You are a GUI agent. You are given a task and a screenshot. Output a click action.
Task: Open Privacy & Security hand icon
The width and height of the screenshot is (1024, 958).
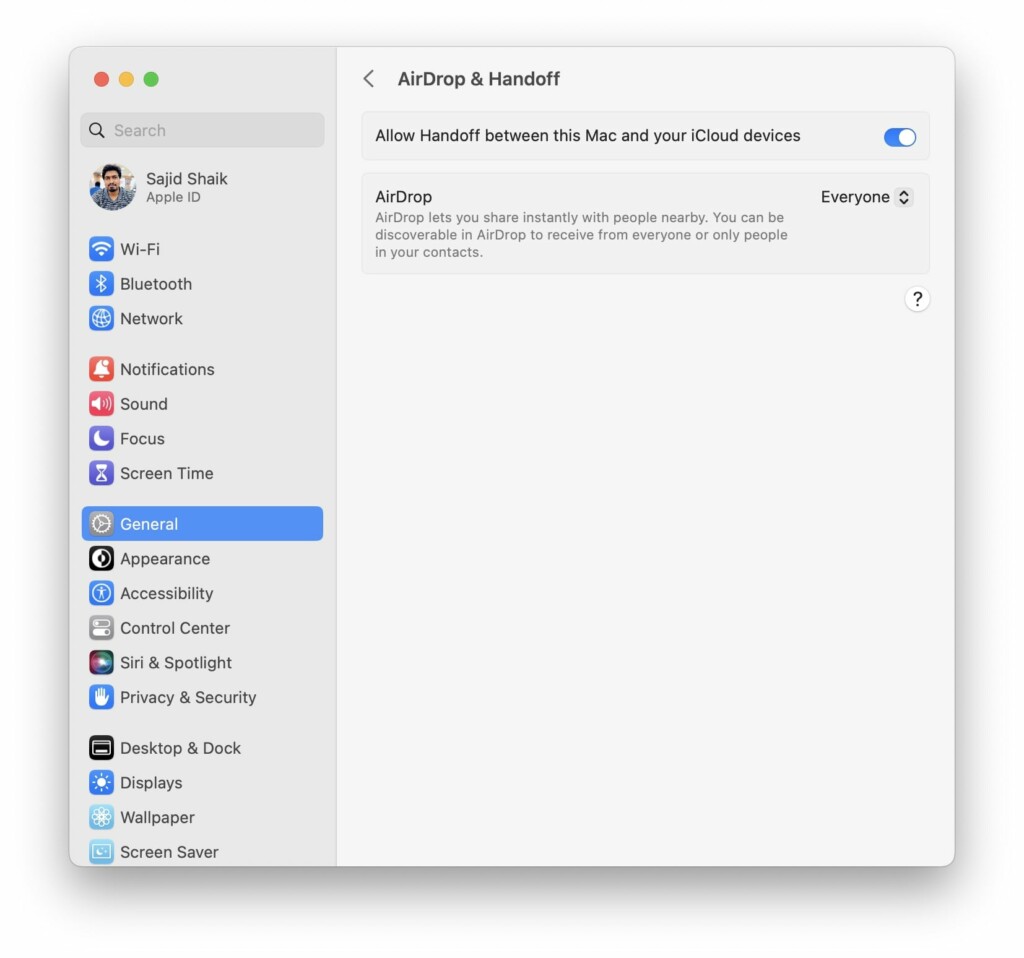point(101,697)
